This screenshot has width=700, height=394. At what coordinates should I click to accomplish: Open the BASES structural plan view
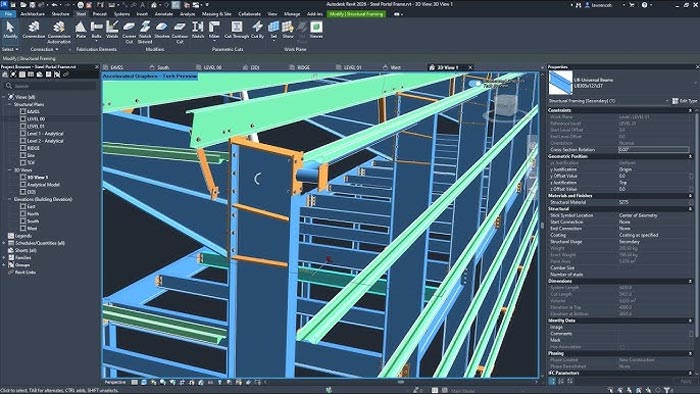(x=33, y=112)
